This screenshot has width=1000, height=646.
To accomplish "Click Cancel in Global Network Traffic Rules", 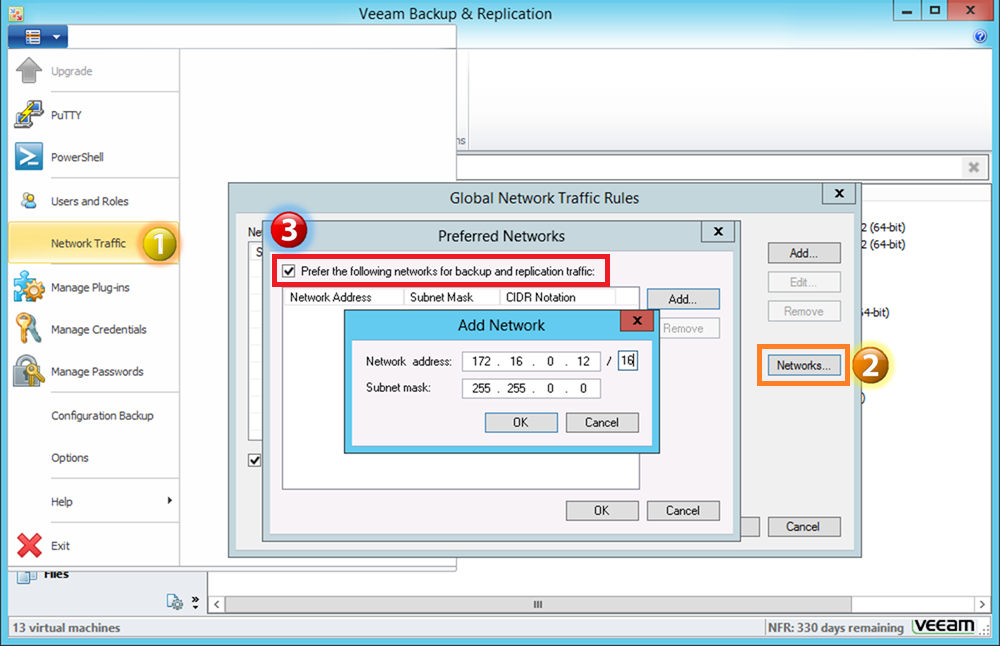I will (804, 527).
